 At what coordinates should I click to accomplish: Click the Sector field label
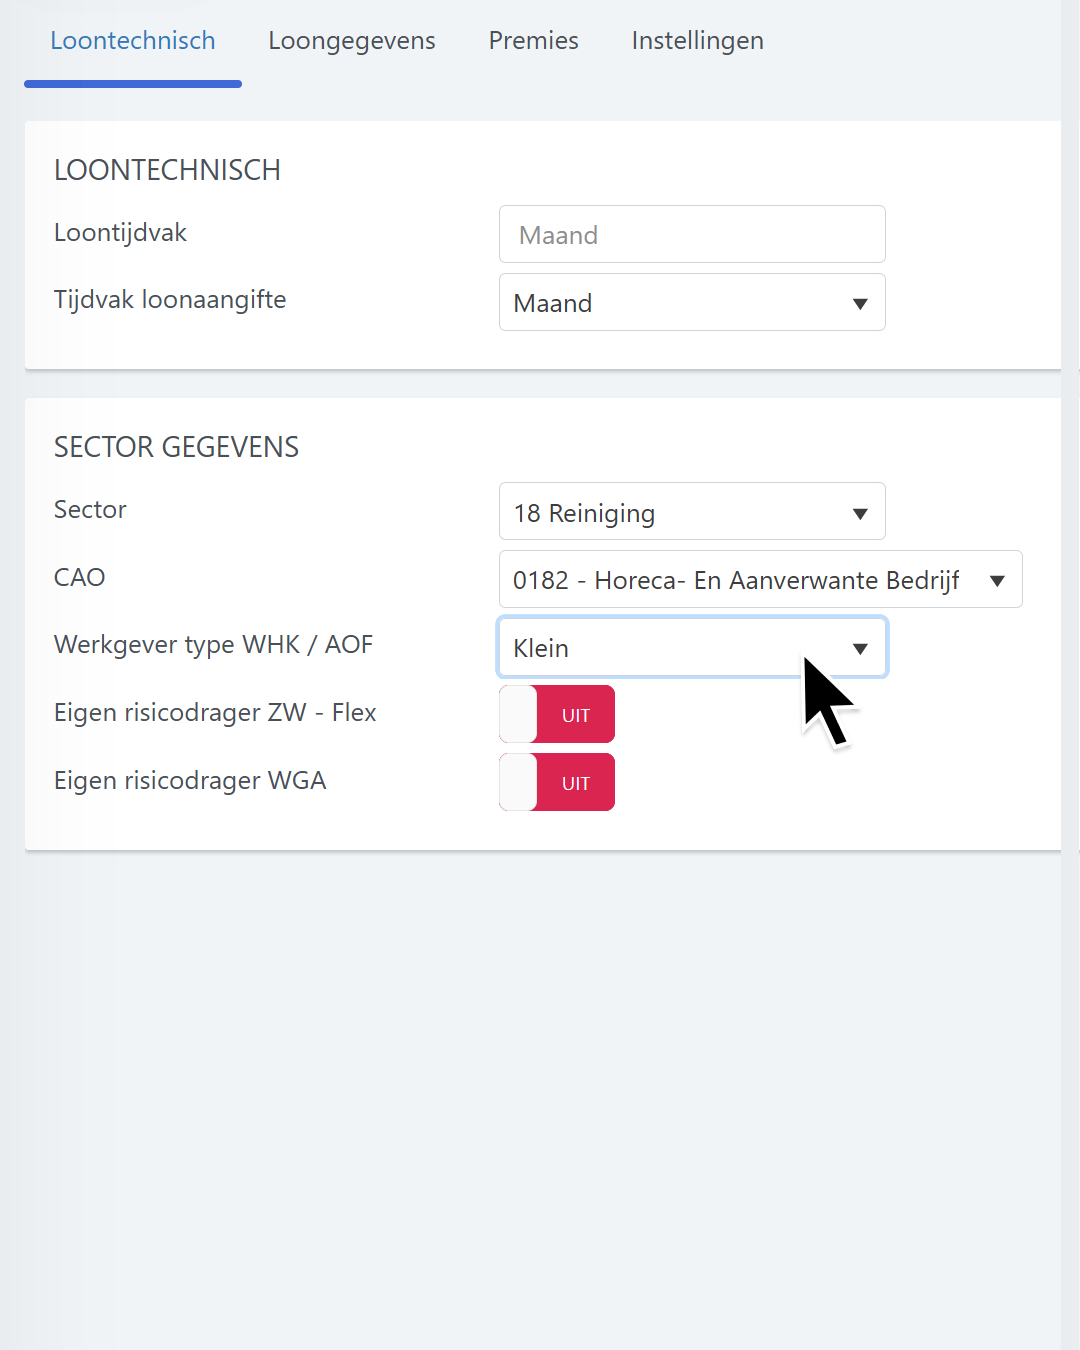point(90,510)
